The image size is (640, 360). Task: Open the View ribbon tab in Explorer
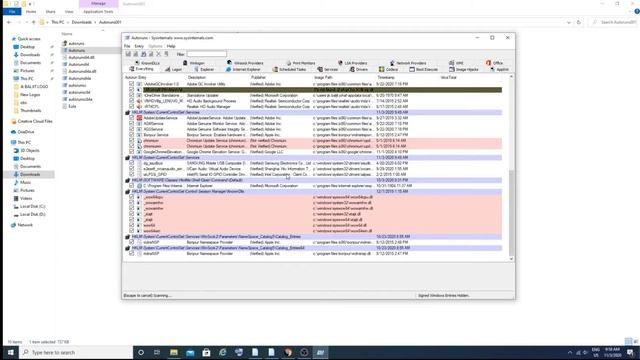click(x=69, y=12)
